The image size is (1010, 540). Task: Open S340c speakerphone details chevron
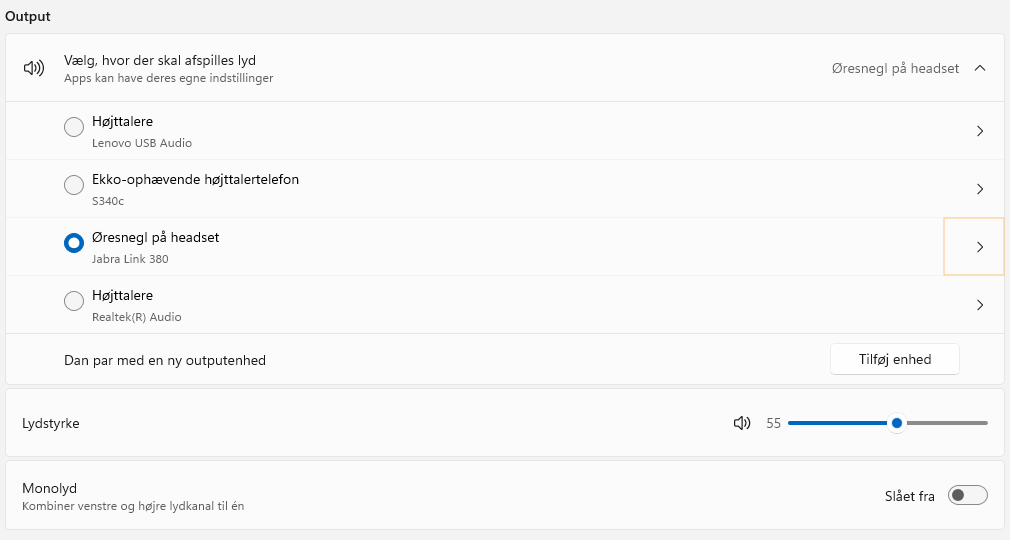(980, 189)
